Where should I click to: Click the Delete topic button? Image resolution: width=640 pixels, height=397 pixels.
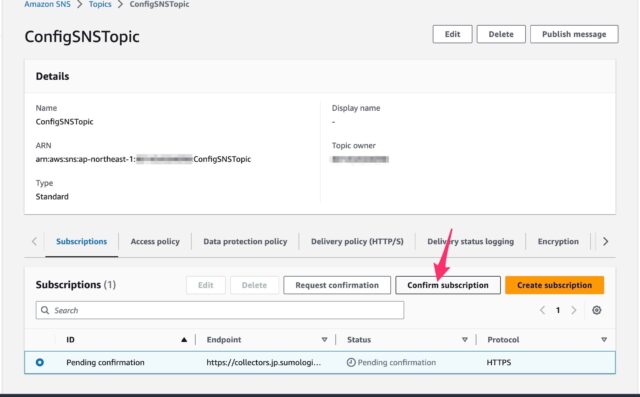[501, 34]
